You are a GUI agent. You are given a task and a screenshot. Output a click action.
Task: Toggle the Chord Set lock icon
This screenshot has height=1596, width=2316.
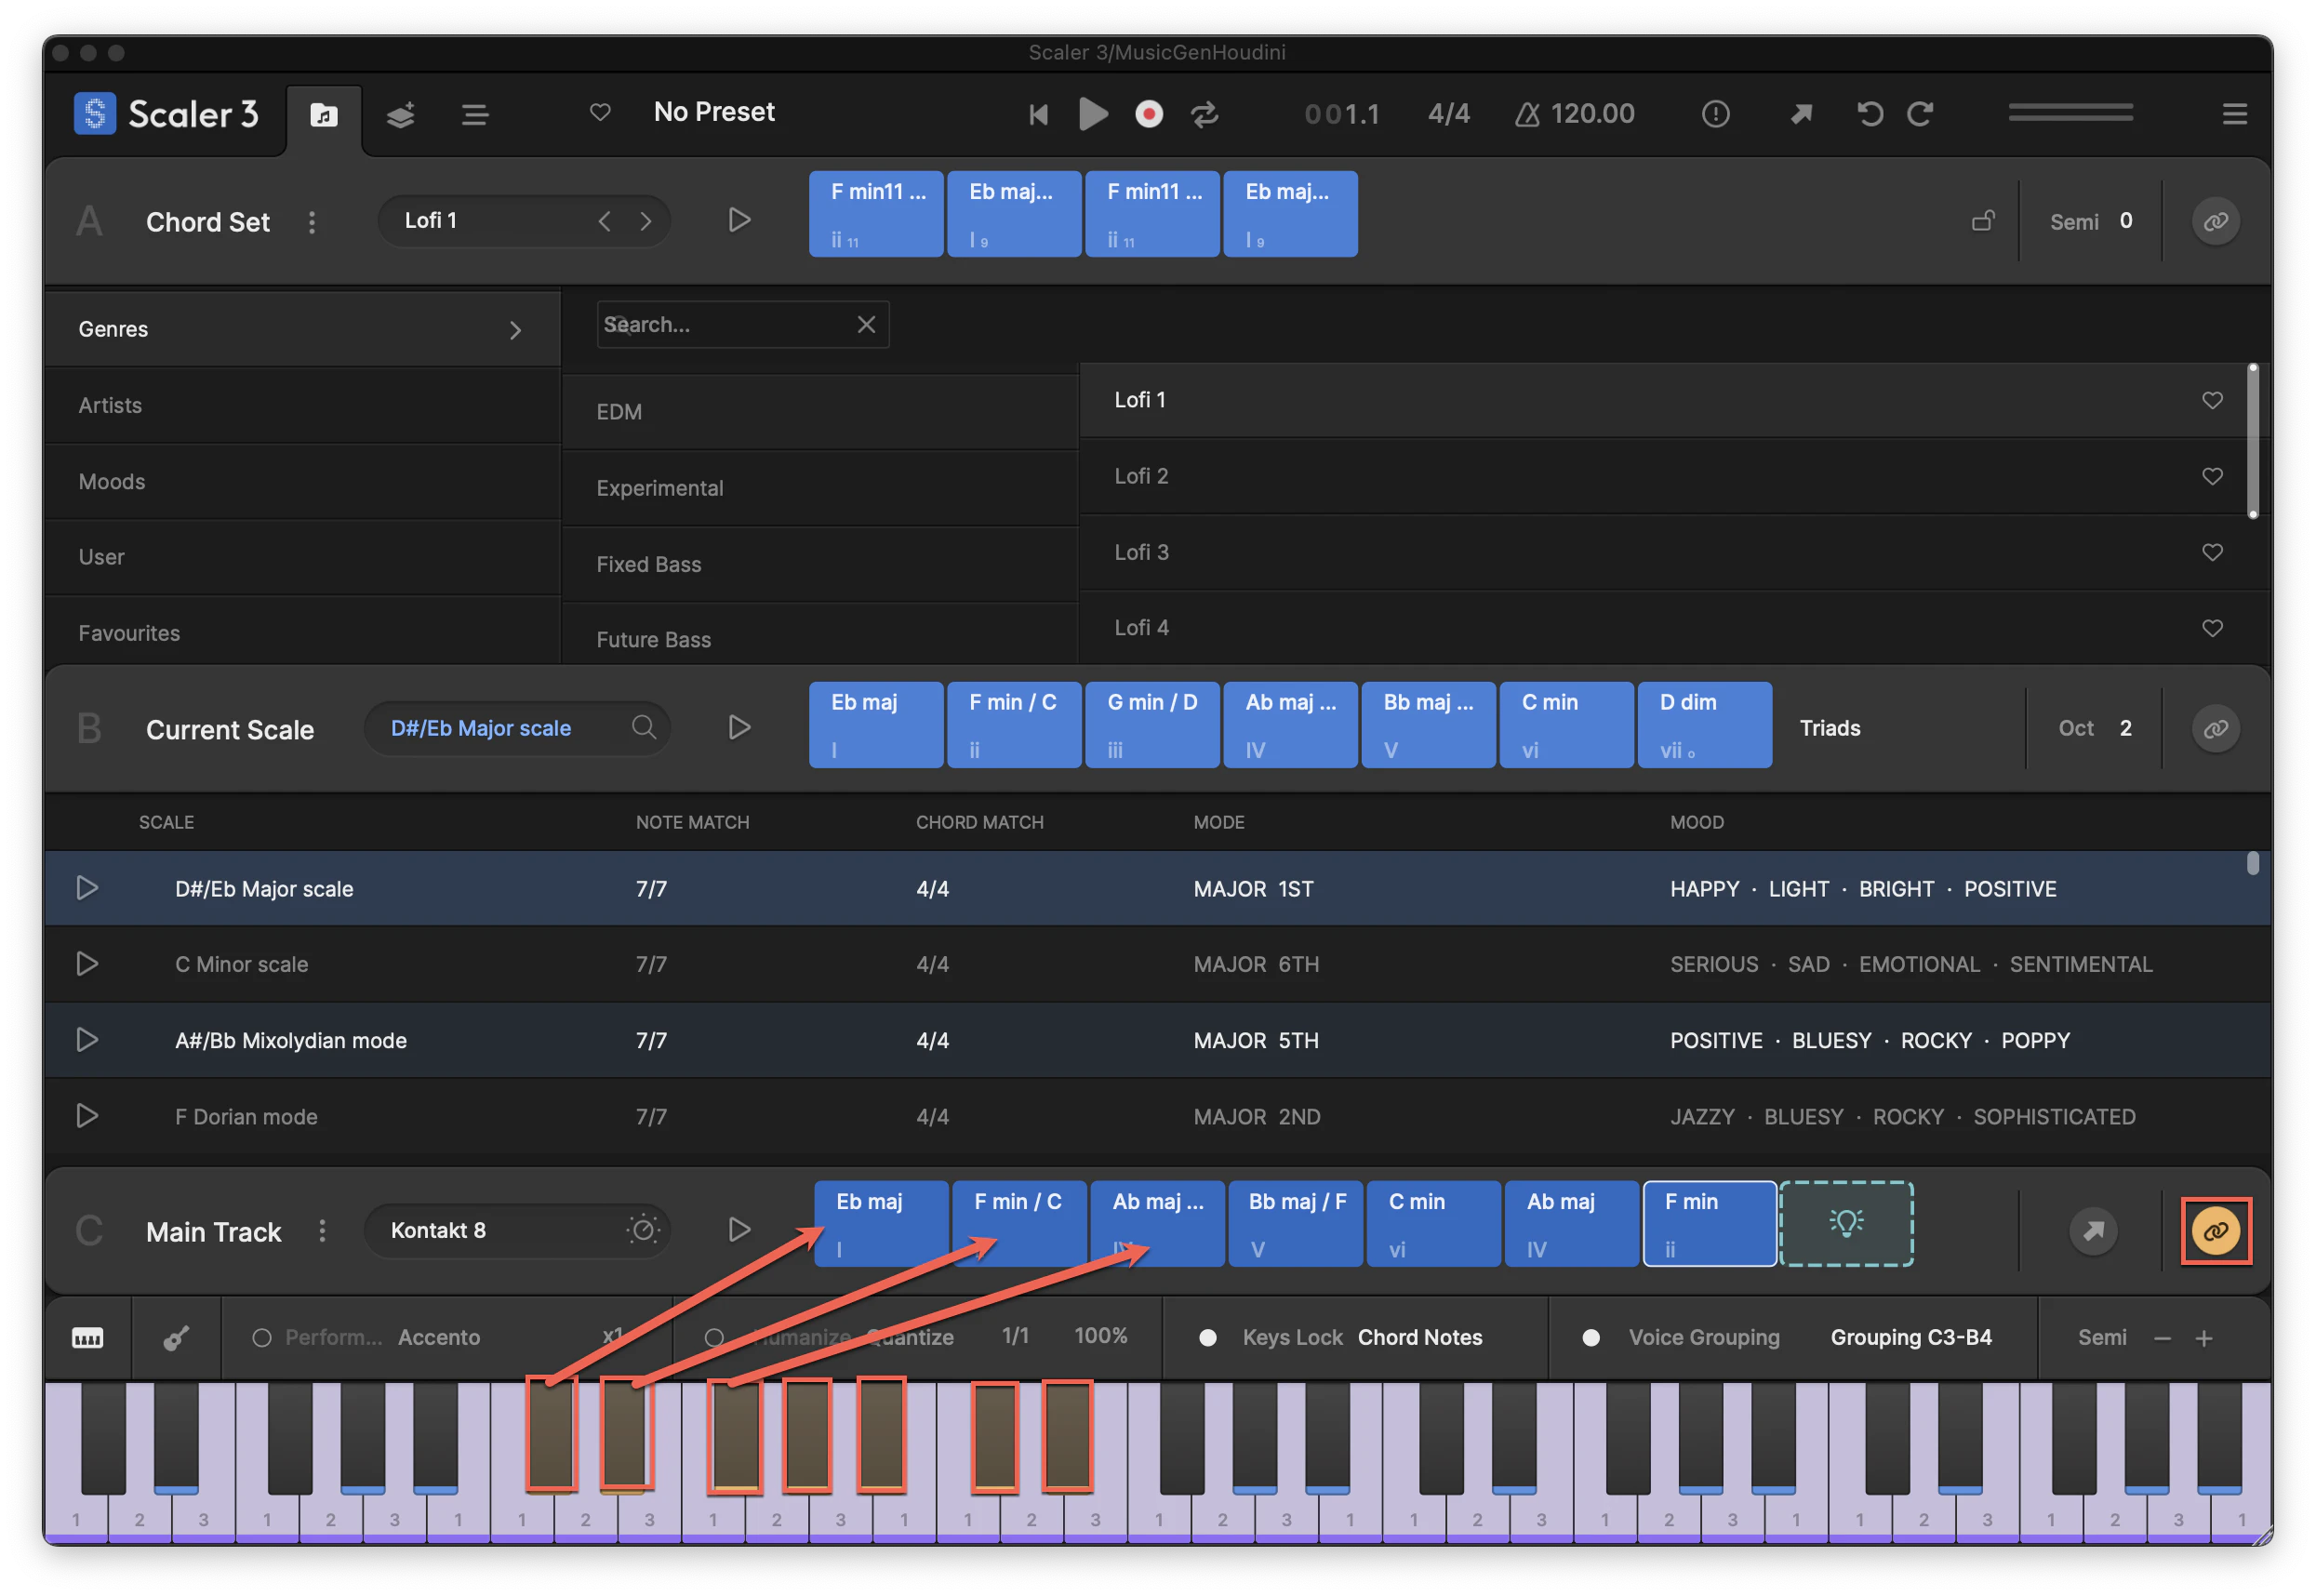tap(1983, 220)
